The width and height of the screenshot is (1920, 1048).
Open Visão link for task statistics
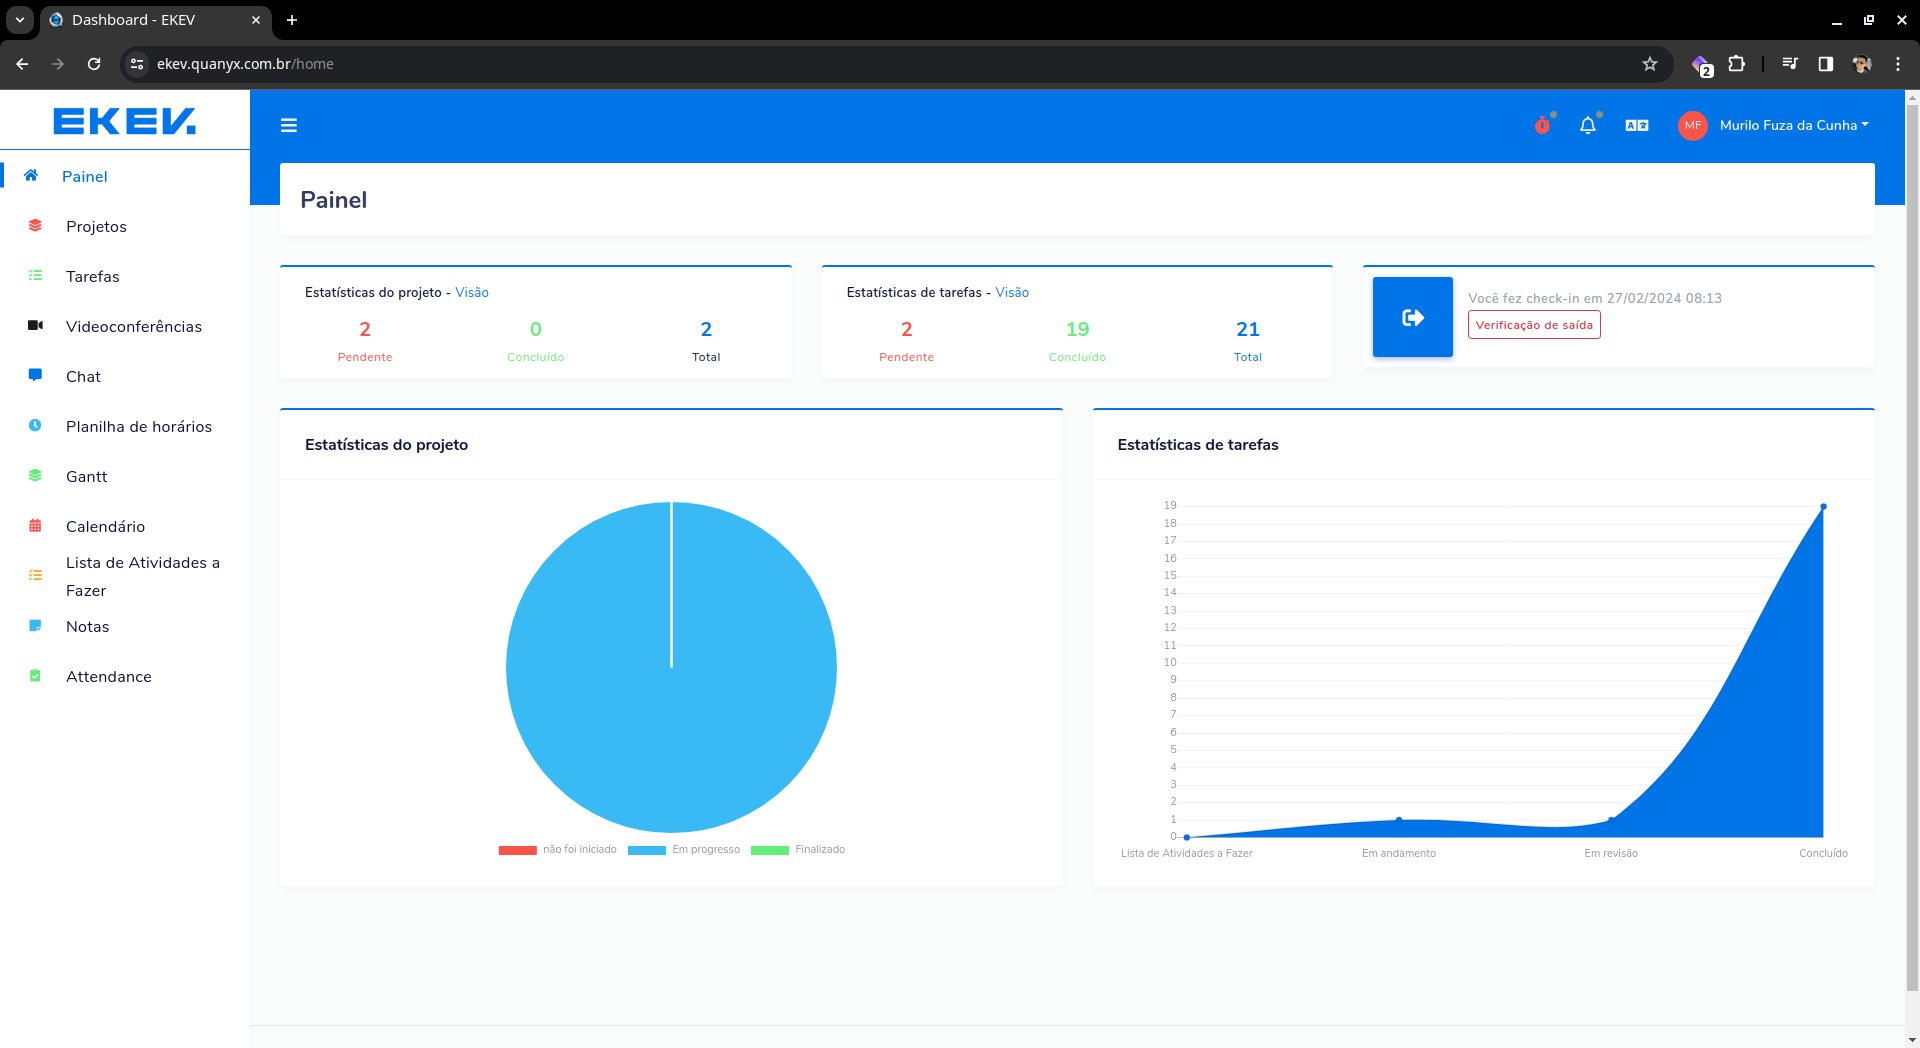point(1012,293)
